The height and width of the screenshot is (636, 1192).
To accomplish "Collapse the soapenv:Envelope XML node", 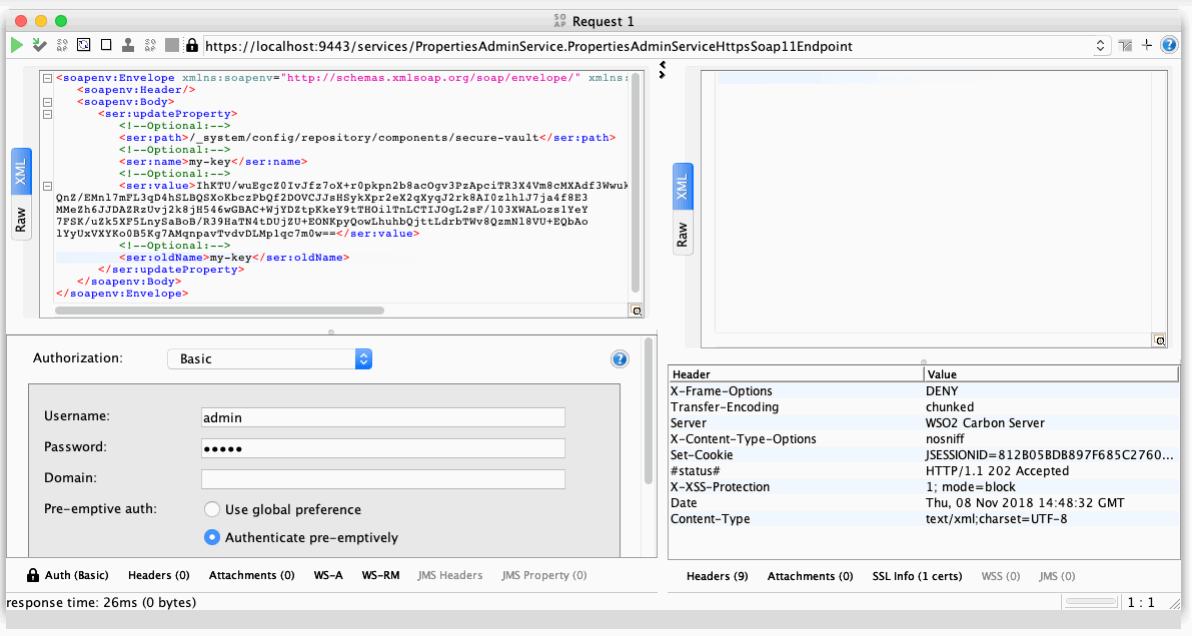I will (47, 78).
